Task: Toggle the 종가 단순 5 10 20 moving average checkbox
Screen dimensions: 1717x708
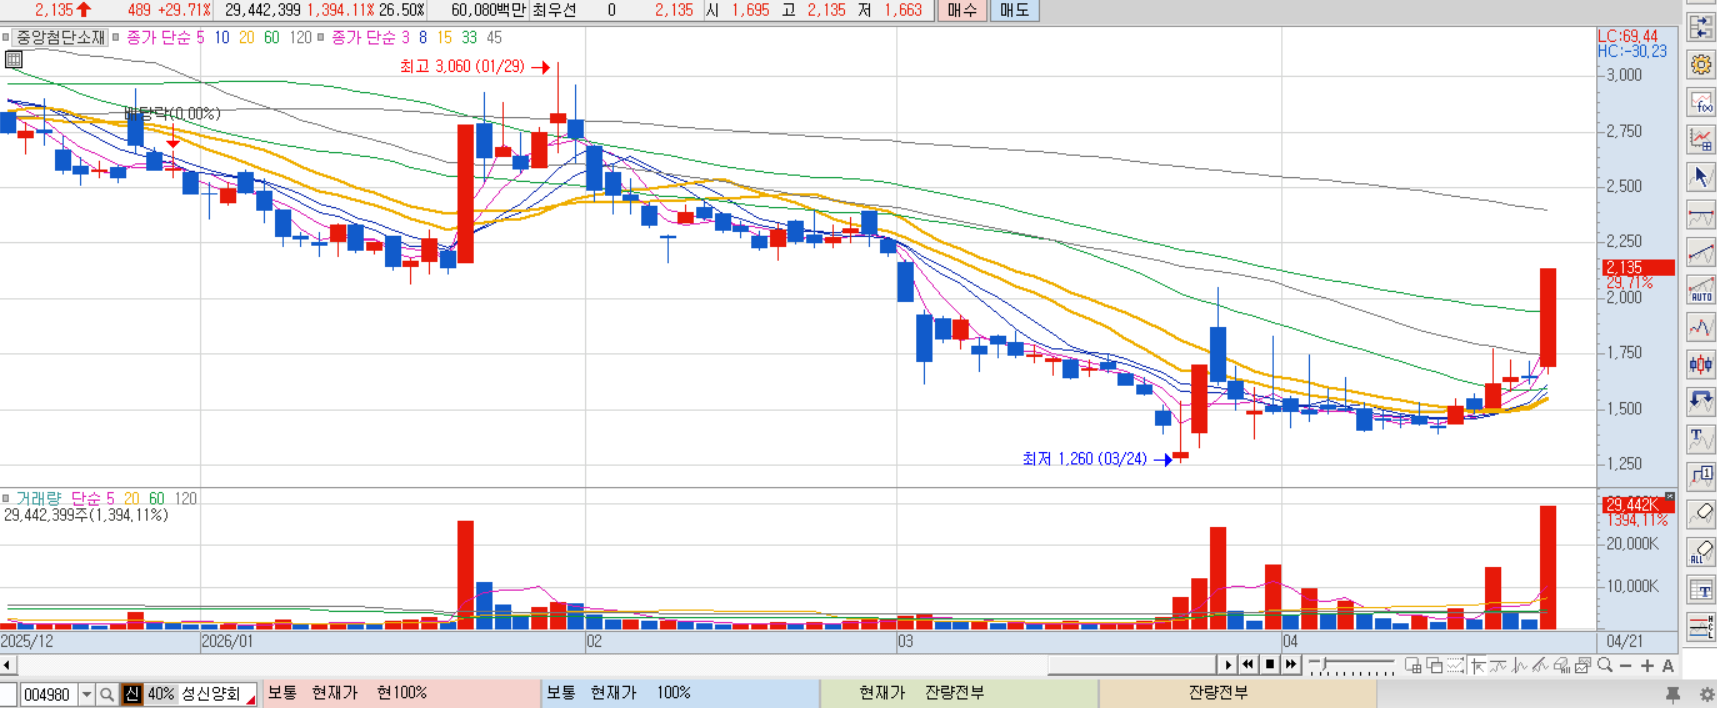Action: tap(116, 37)
